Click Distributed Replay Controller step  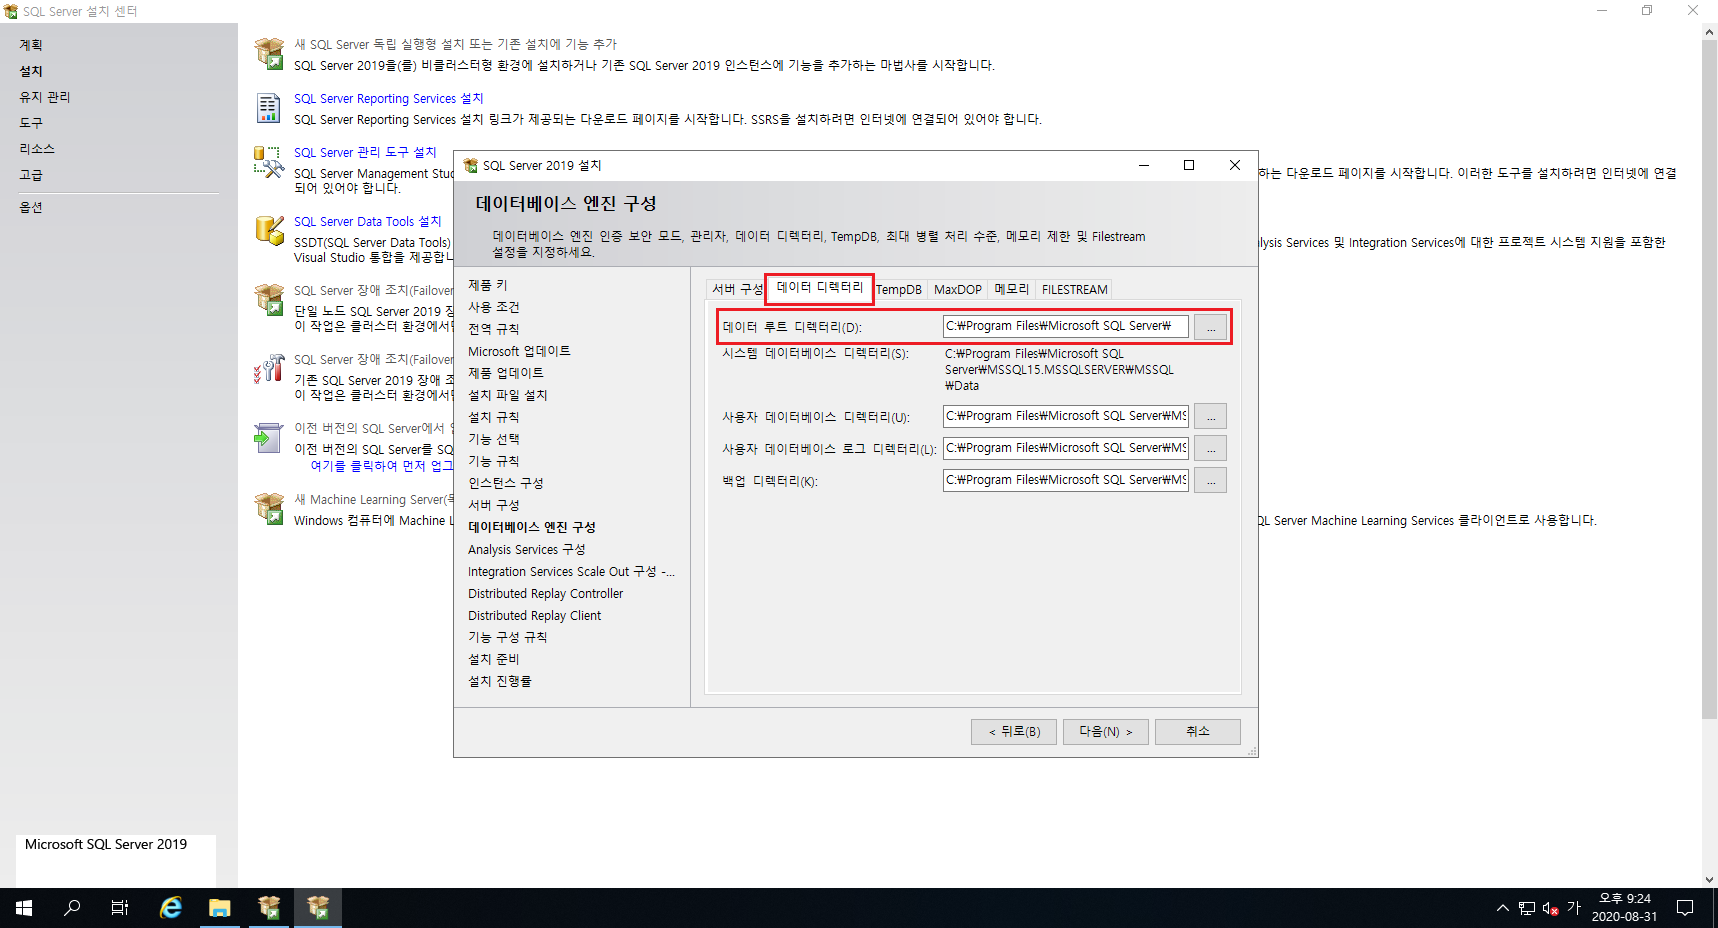tap(545, 593)
